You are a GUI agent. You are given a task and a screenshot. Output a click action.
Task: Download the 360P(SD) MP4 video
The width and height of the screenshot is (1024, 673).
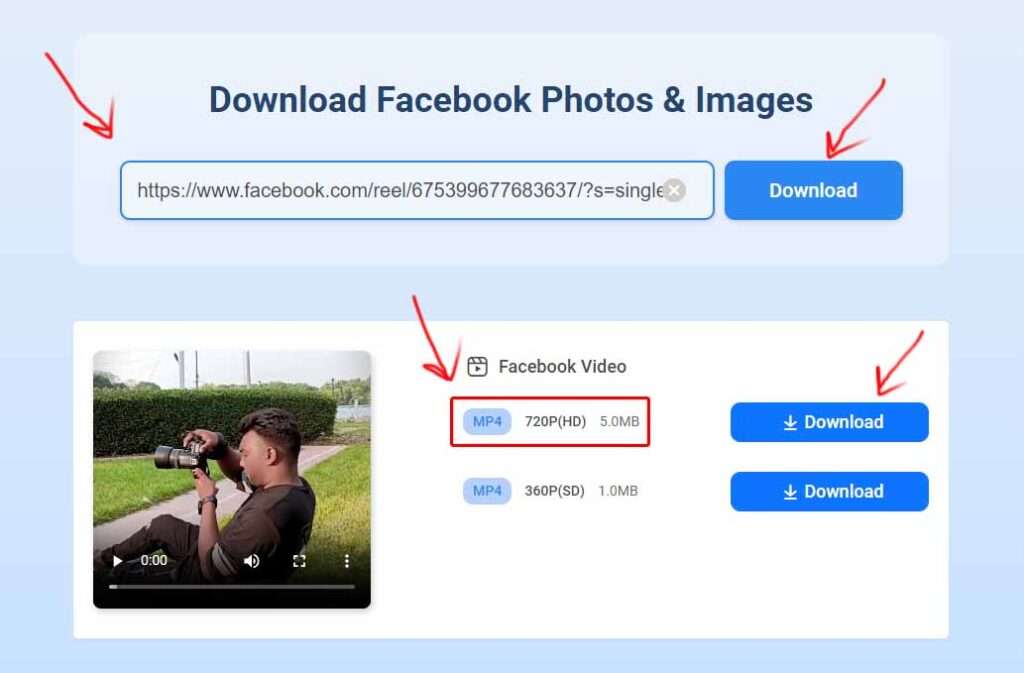click(829, 491)
